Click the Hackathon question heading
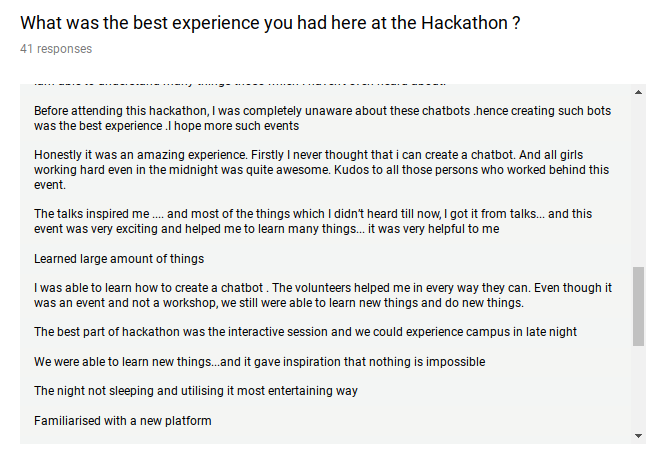The image size is (662, 468). coord(270,23)
